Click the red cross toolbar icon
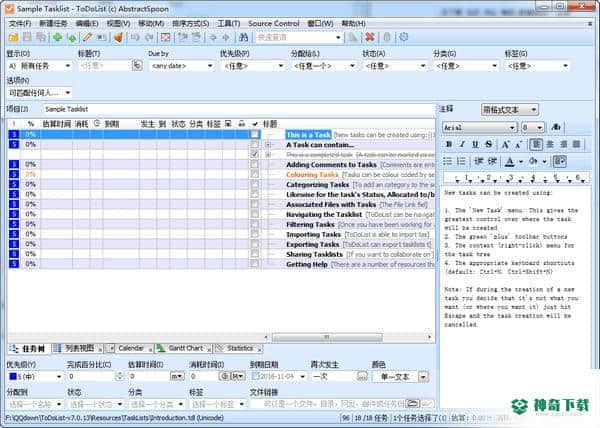The width and height of the screenshot is (600, 428). pyautogui.click(x=369, y=37)
